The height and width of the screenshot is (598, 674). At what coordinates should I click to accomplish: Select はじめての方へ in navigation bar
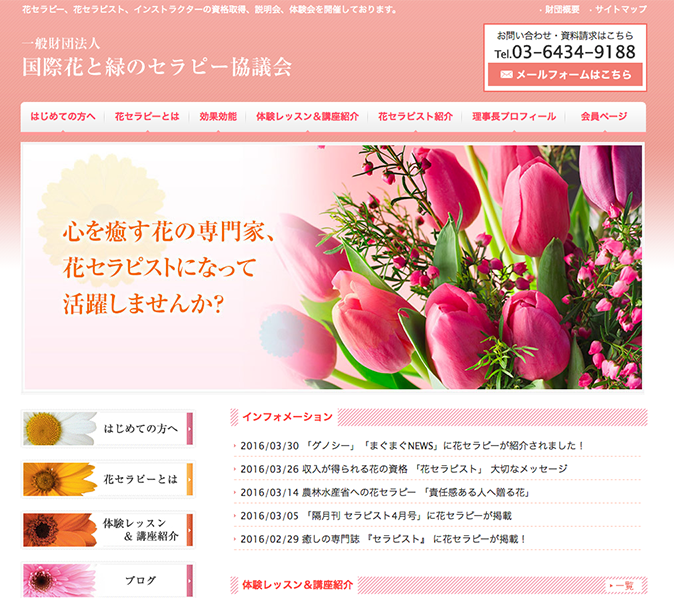pos(63,117)
